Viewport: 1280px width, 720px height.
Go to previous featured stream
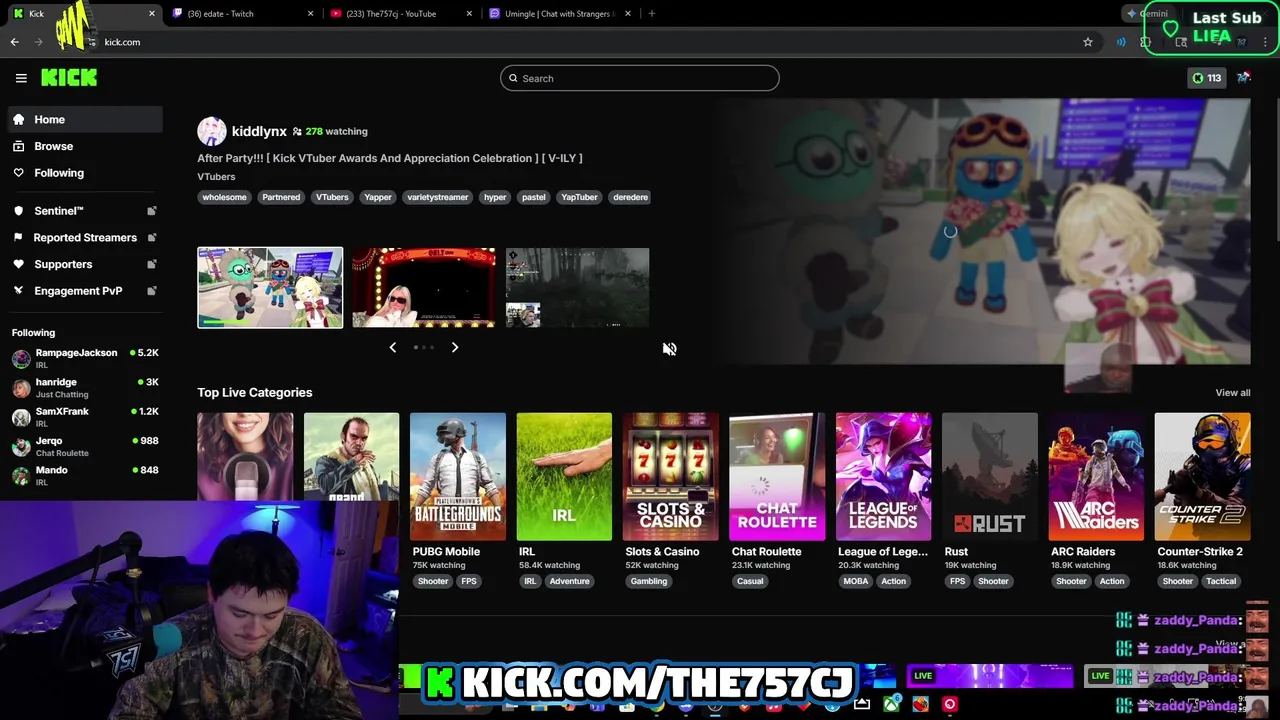tap(392, 347)
